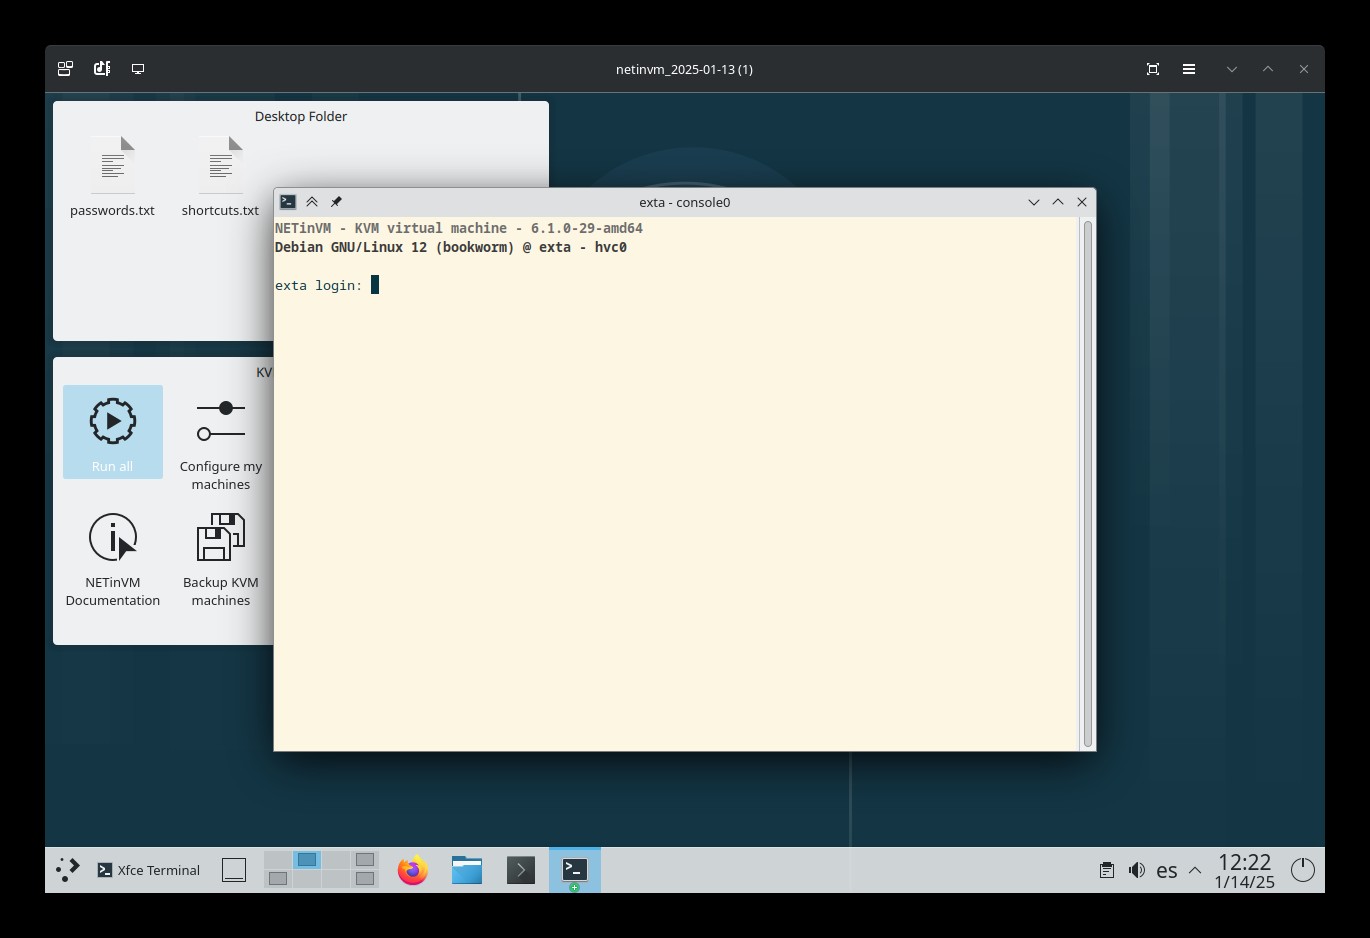1370x938 pixels.
Task: Toggle shade on the exta console window
Action: click(x=312, y=202)
